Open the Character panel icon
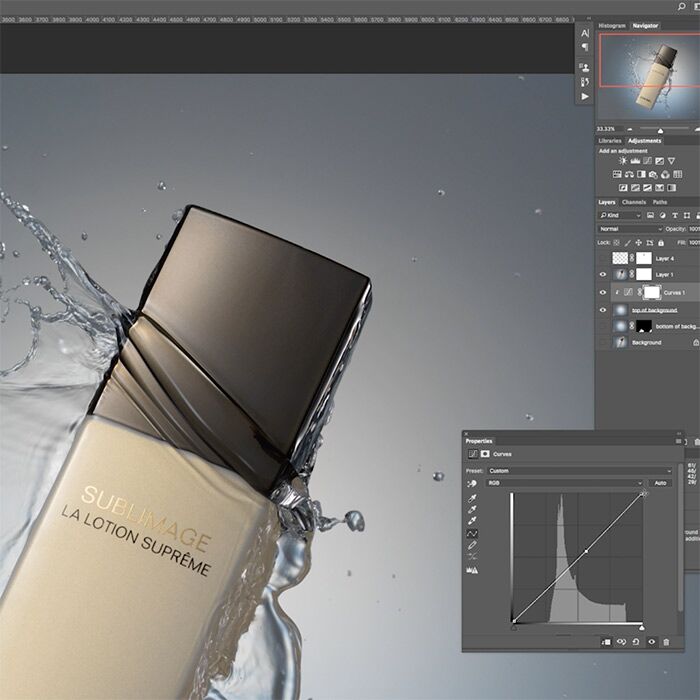This screenshot has height=700, width=700. click(x=585, y=33)
